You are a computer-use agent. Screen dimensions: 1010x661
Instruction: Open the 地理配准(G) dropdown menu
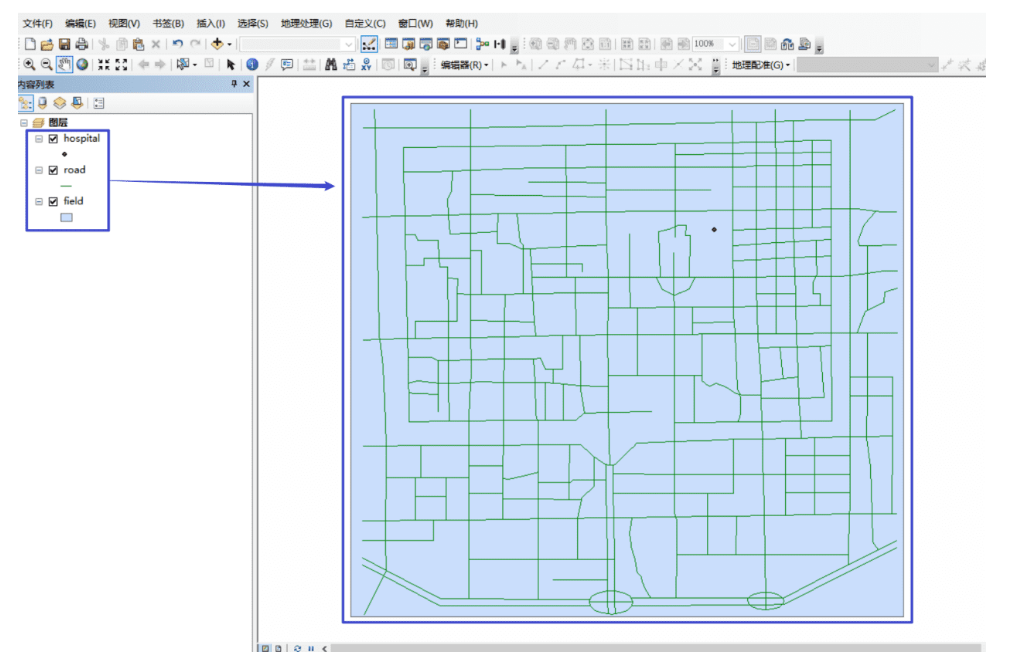pyautogui.click(x=761, y=65)
